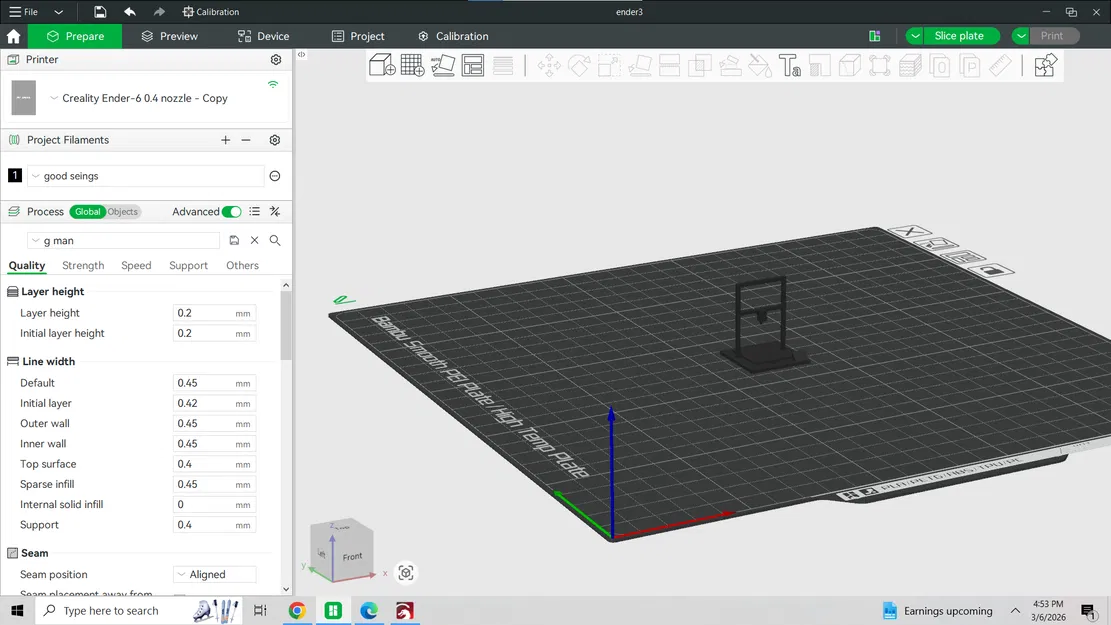Add text with the Text tool
Screen dimensions: 1111x625
pyautogui.click(x=790, y=64)
